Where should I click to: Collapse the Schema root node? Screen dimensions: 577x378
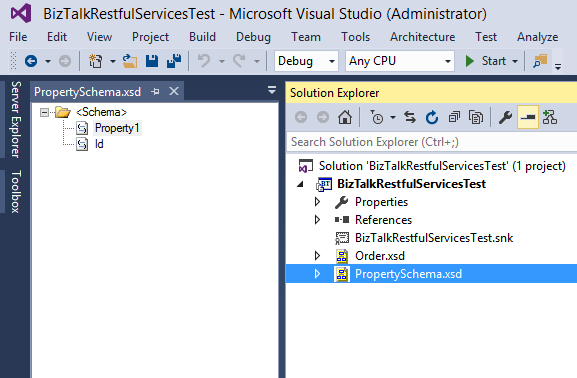(x=44, y=112)
